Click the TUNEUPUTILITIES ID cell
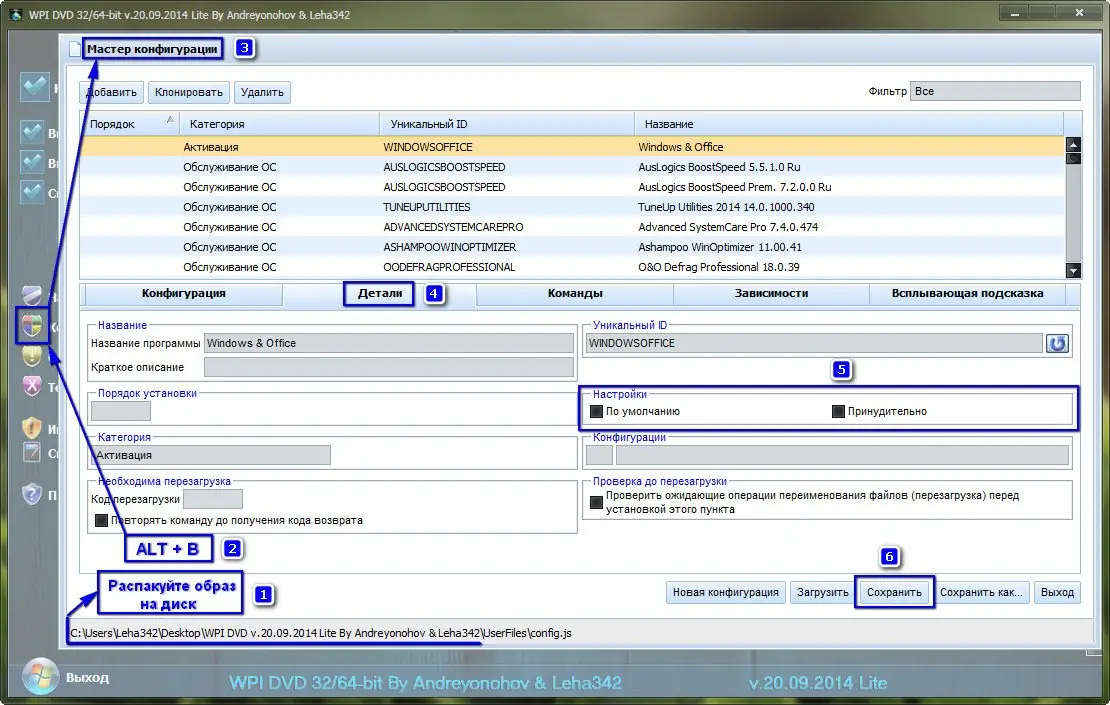Screen dimensions: 1110x705 click(427, 207)
